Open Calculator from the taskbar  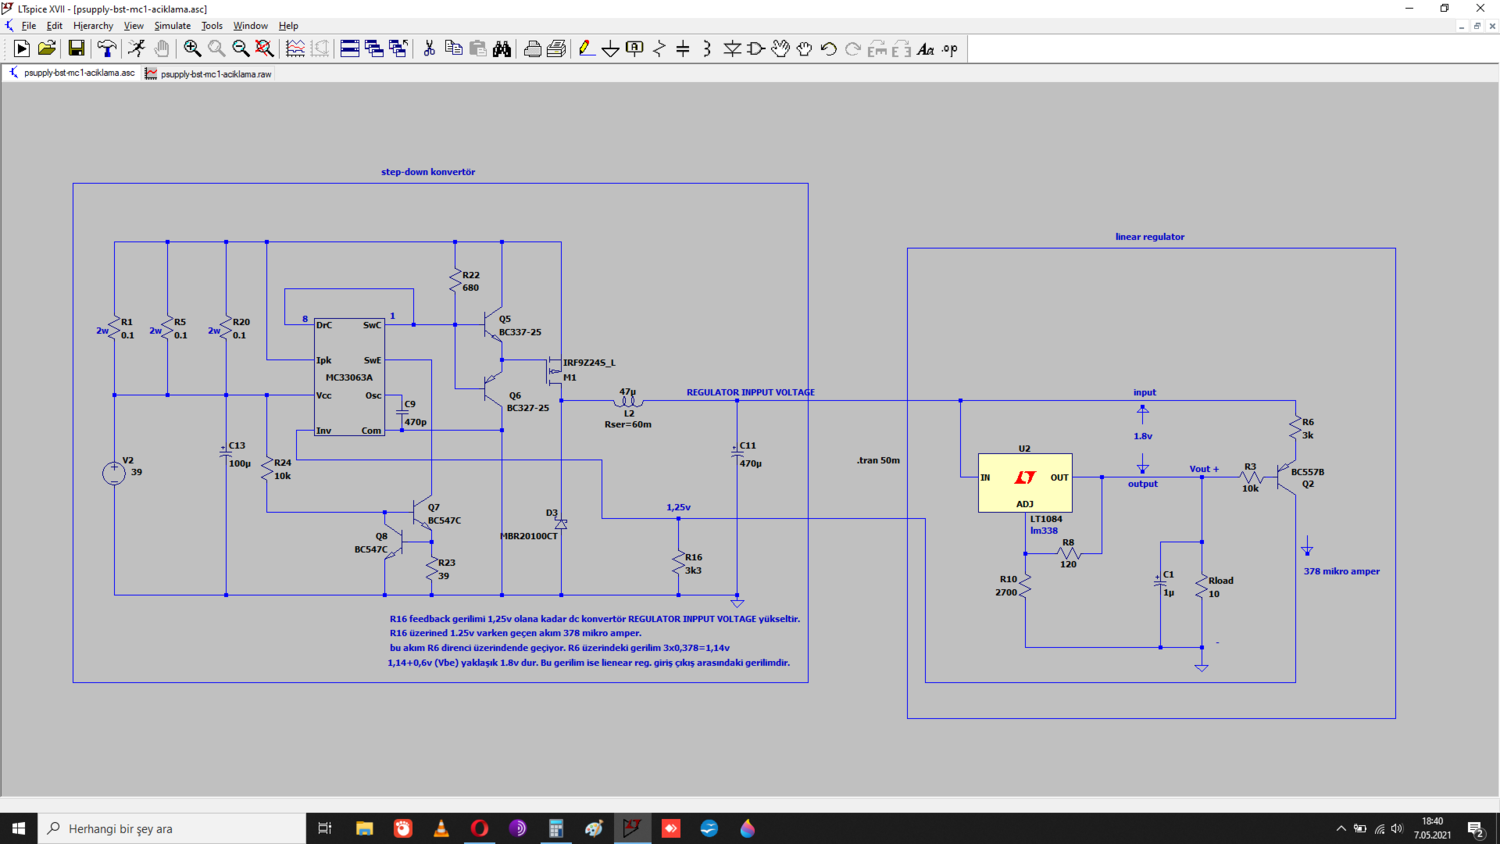pyautogui.click(x=556, y=828)
